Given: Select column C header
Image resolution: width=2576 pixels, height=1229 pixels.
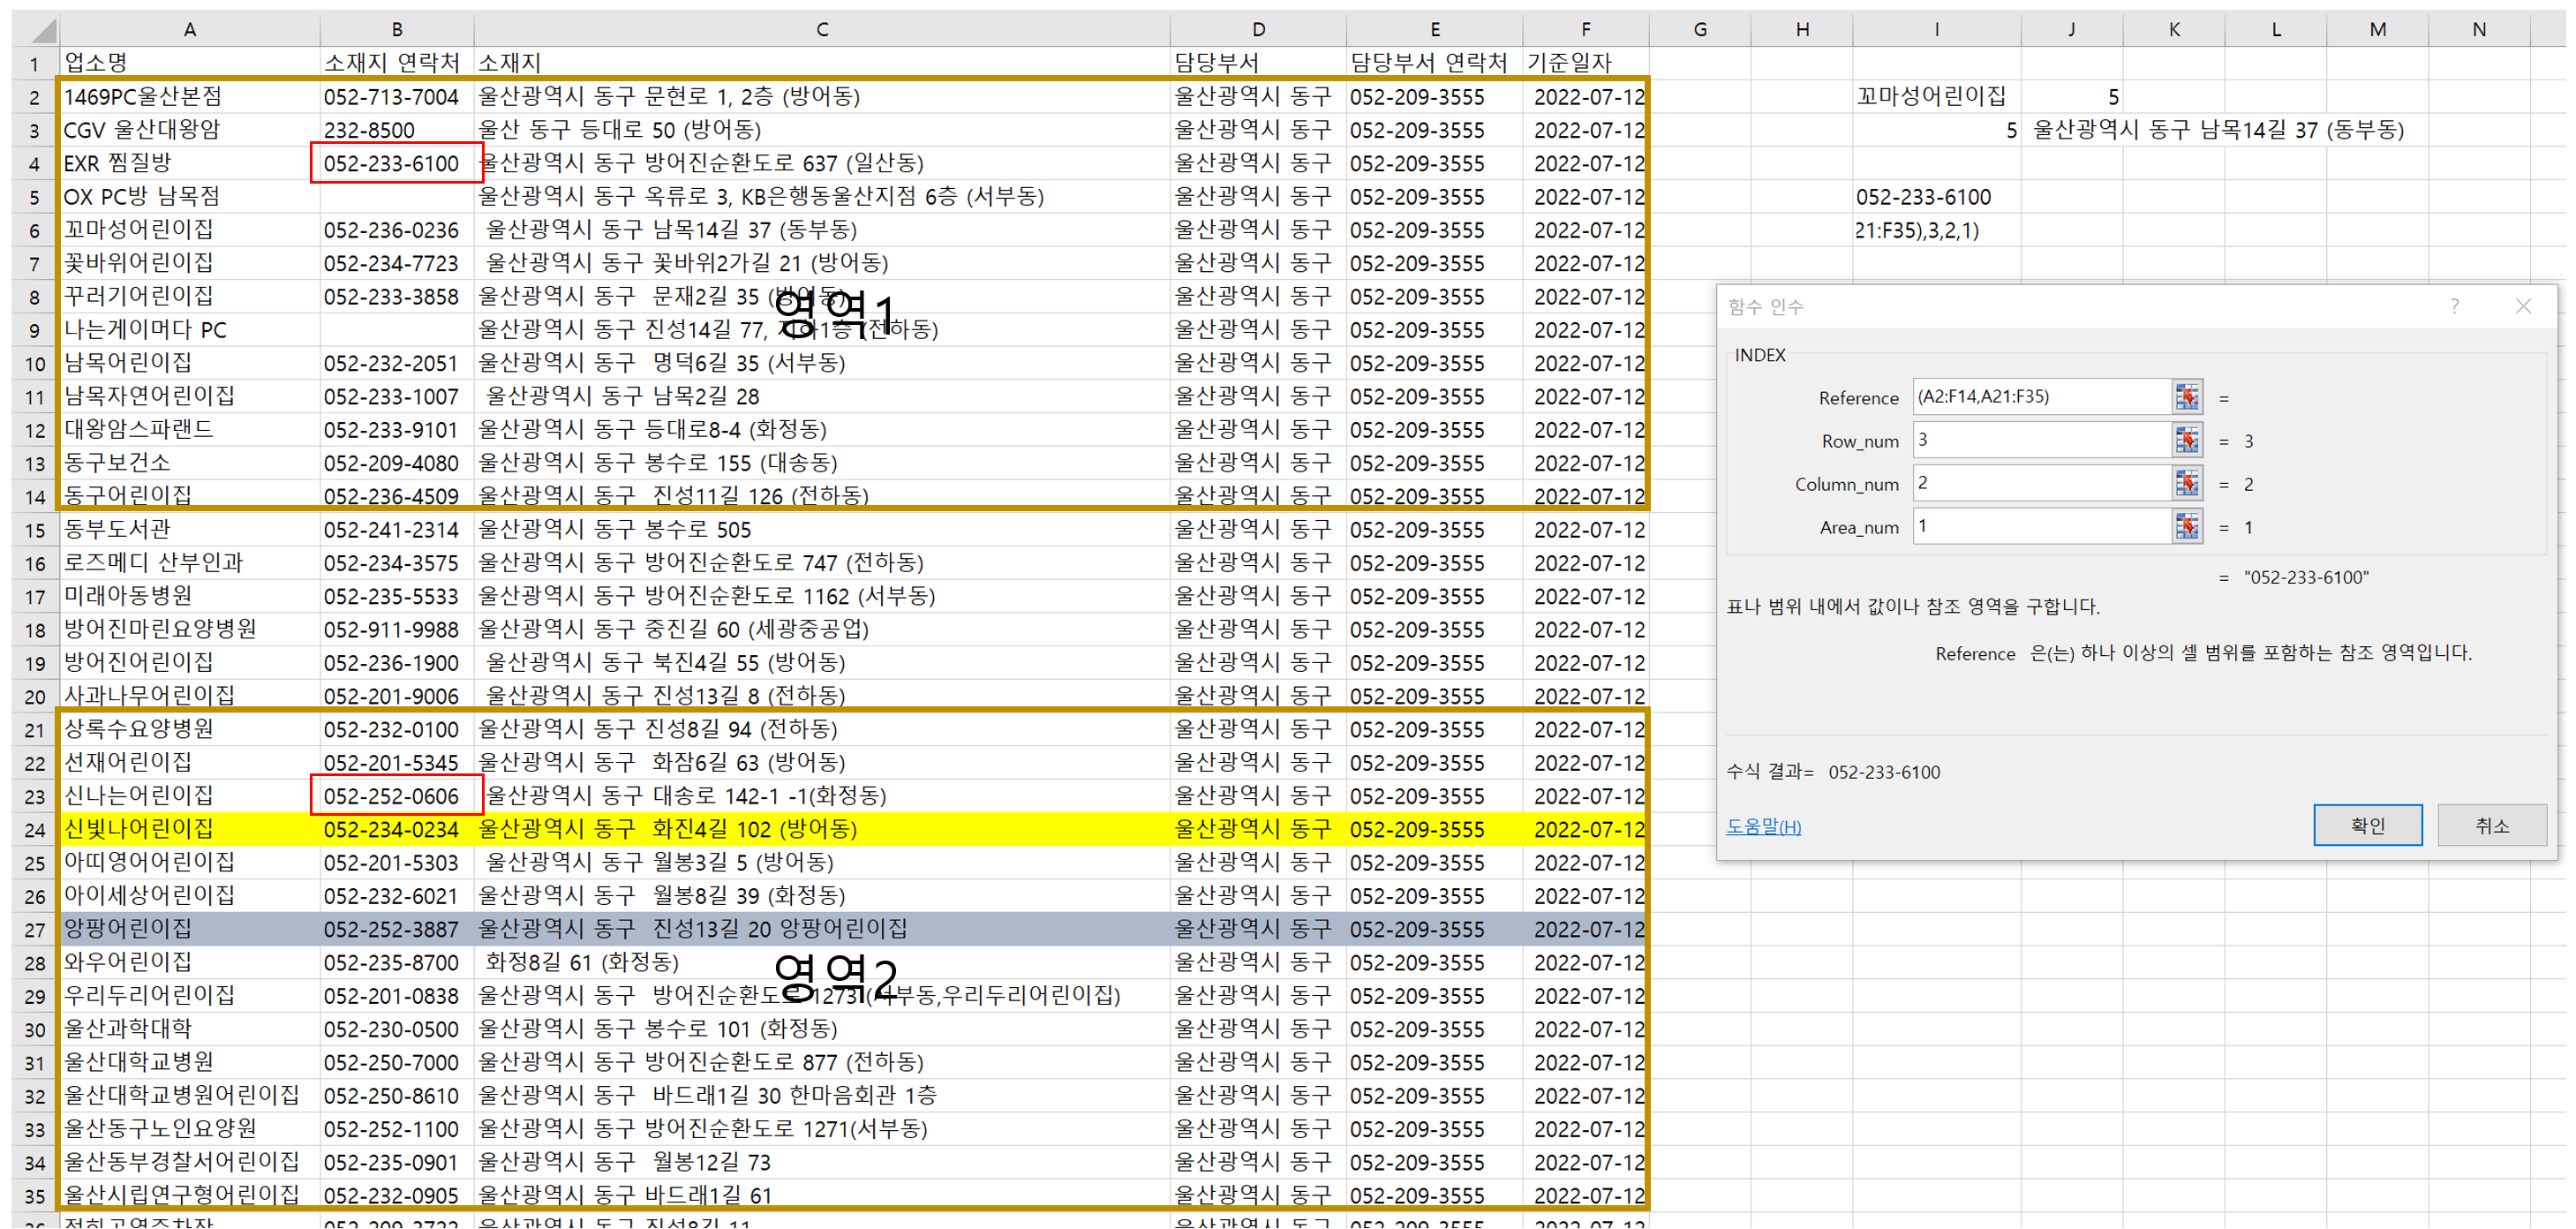Looking at the screenshot, I should (821, 29).
